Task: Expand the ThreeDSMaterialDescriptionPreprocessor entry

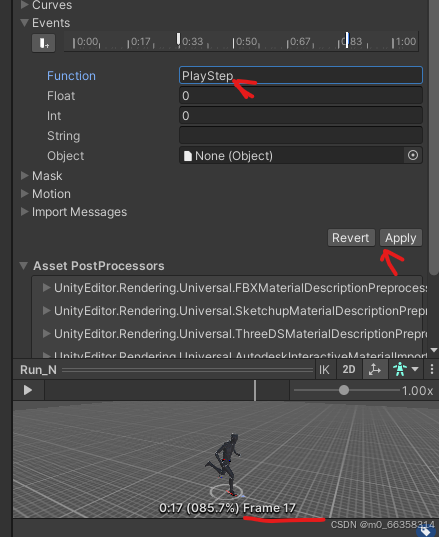Action: pos(46,333)
